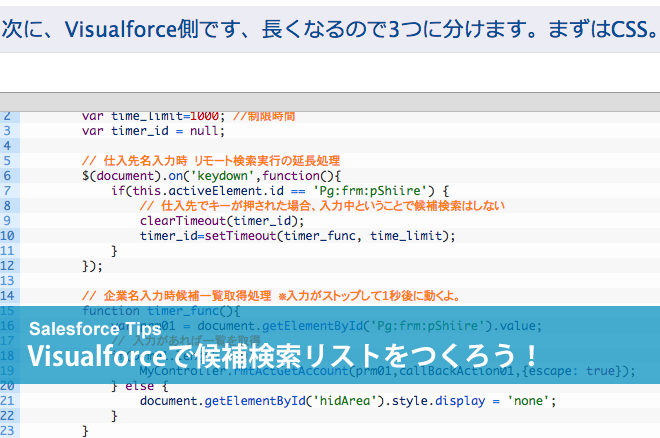660x438 pixels.
Task: Click line number 23 in the gutter
Action: pos(7,430)
